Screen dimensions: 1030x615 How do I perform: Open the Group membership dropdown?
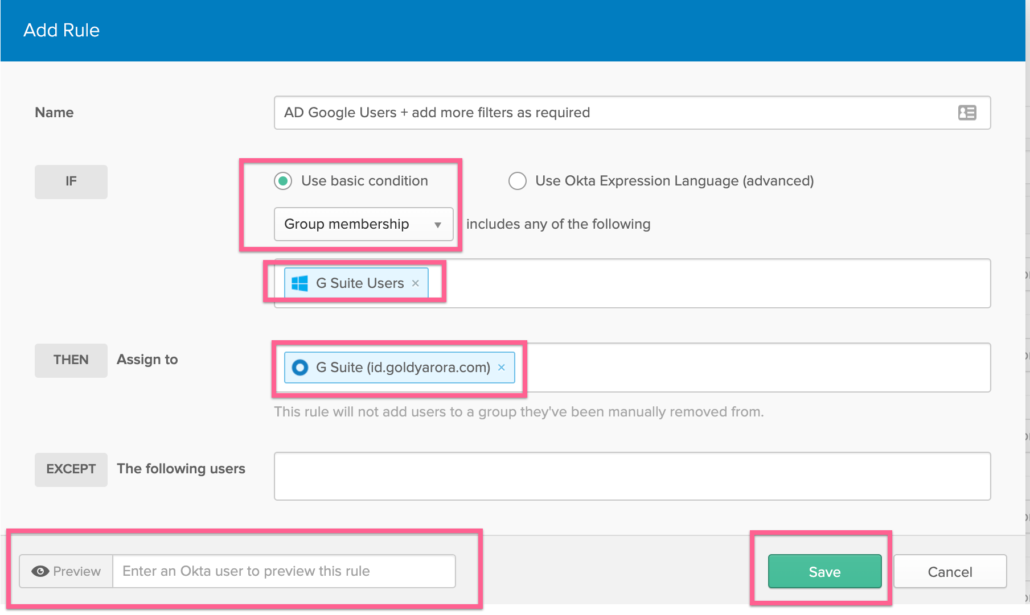(x=363, y=224)
